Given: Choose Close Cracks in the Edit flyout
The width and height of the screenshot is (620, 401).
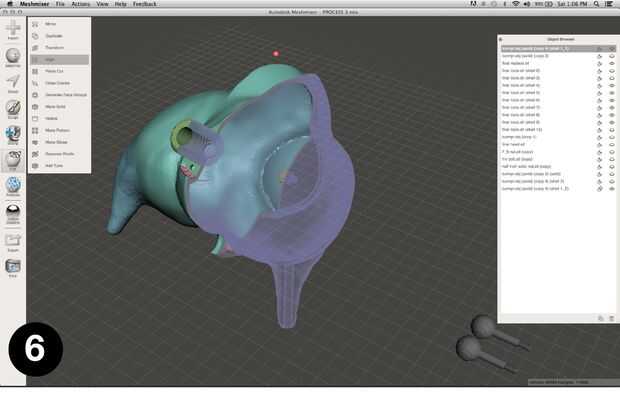Looking at the screenshot, I should coord(59,83).
